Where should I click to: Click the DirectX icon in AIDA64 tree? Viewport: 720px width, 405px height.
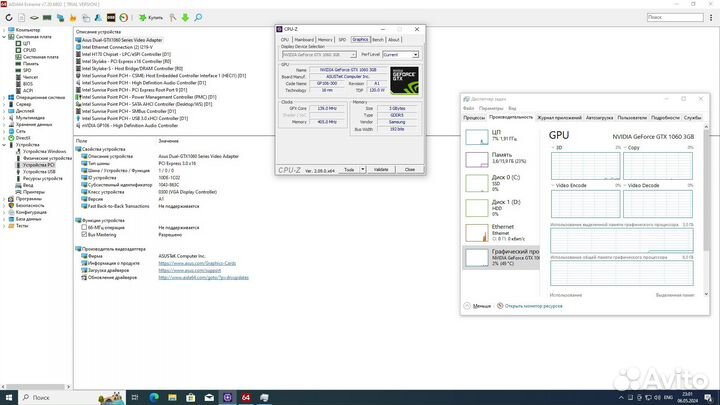(11, 138)
